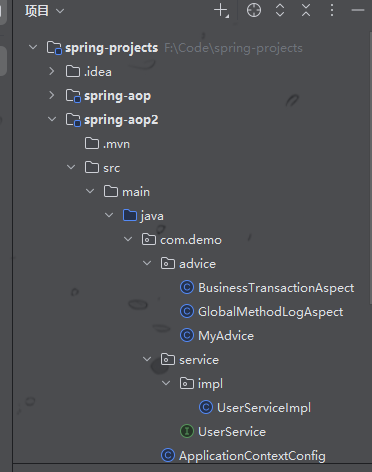
Task: Select the com.demo package name
Action: click(191, 240)
